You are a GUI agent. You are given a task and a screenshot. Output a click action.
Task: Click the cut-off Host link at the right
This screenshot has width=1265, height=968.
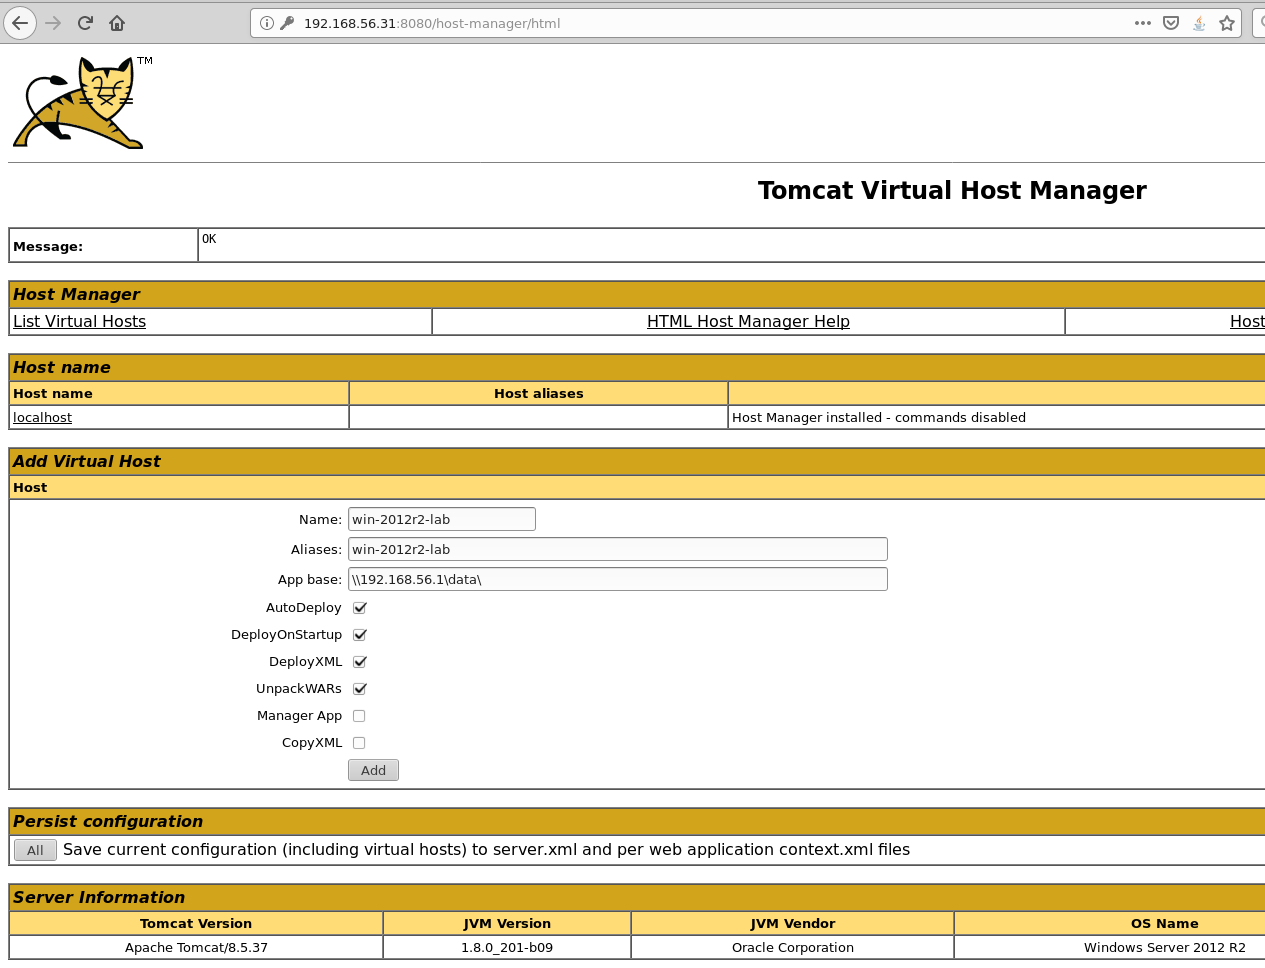[1247, 321]
